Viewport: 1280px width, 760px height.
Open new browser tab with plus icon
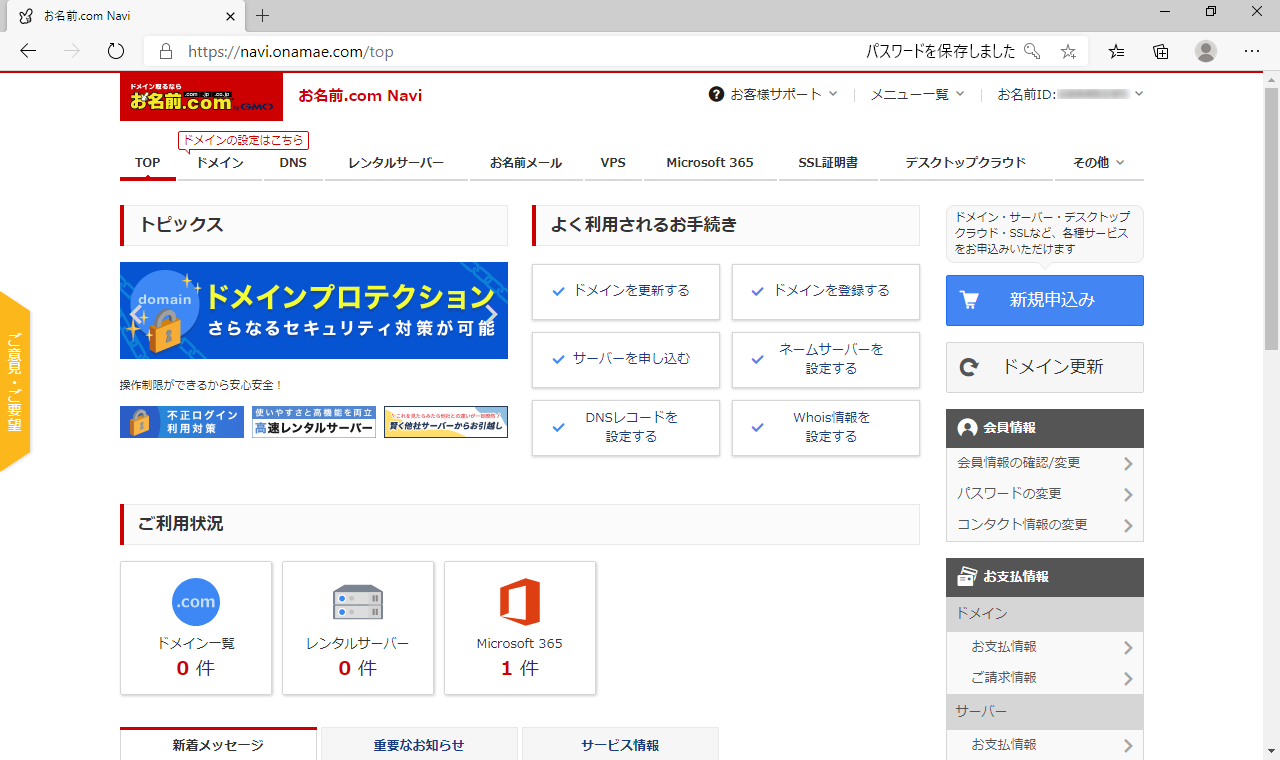tap(263, 16)
